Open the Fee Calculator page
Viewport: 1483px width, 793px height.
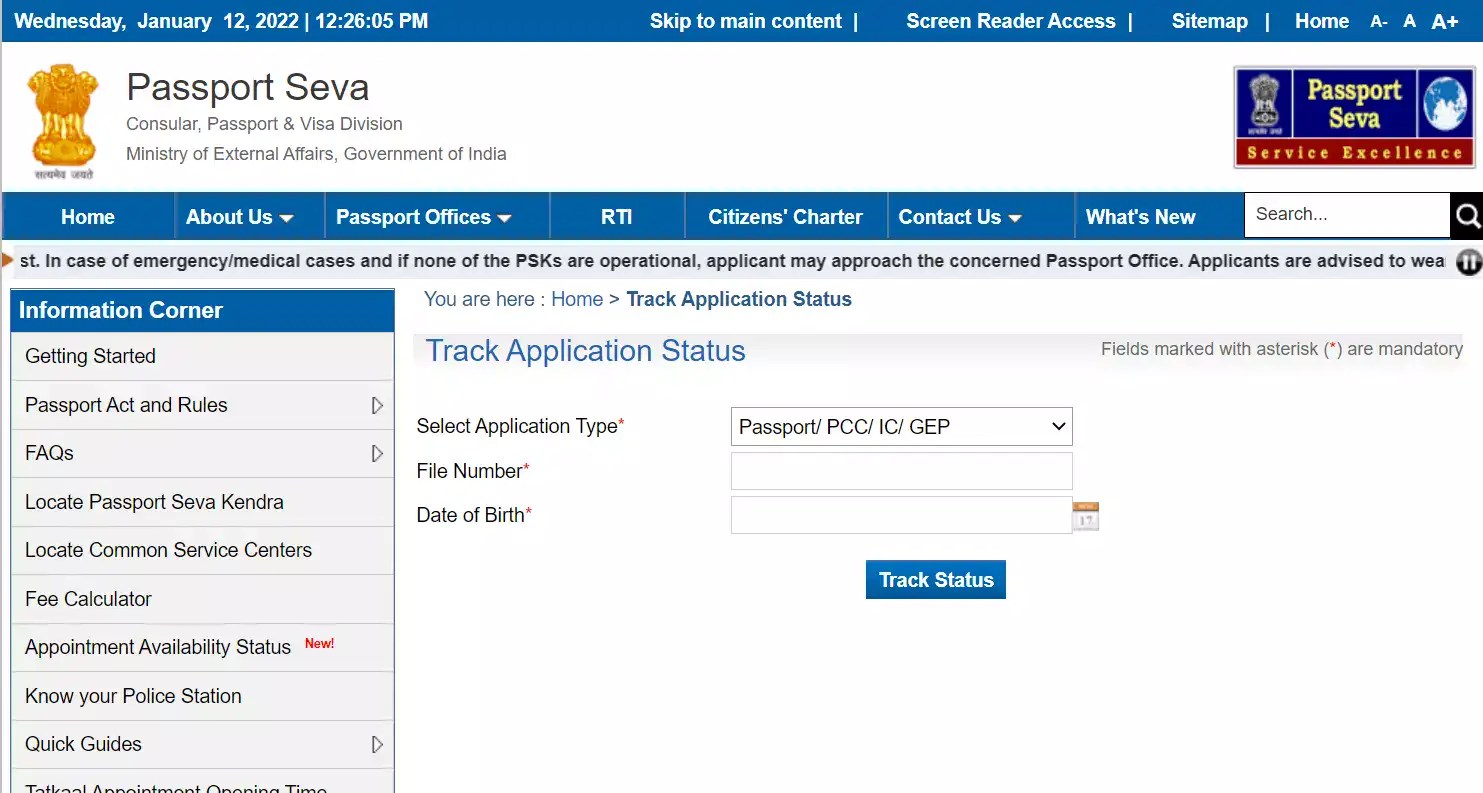pos(88,598)
